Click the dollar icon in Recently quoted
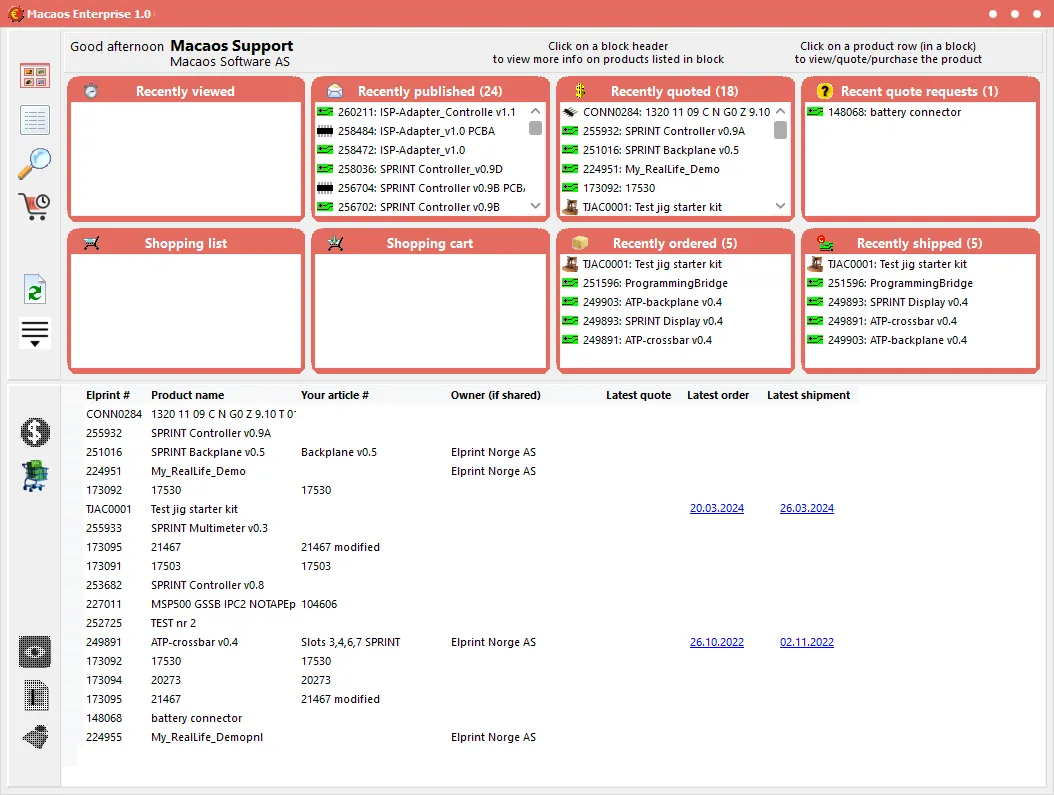 [580, 91]
